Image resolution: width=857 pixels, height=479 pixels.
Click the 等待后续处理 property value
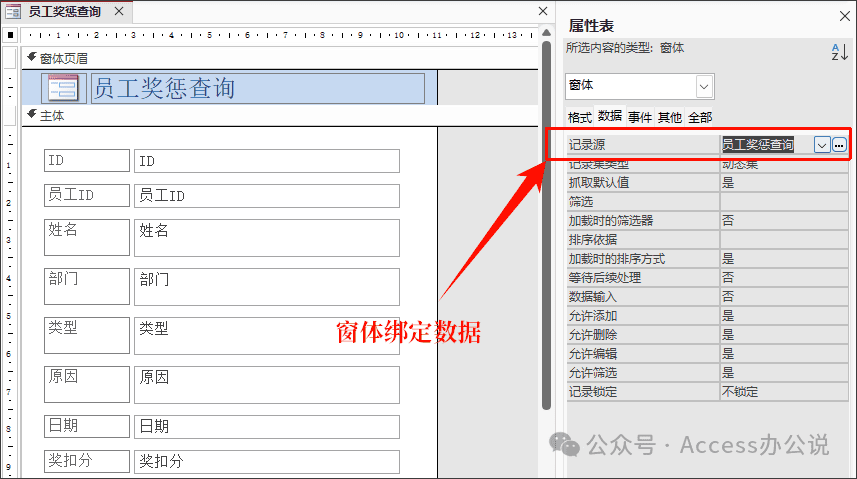click(x=784, y=278)
